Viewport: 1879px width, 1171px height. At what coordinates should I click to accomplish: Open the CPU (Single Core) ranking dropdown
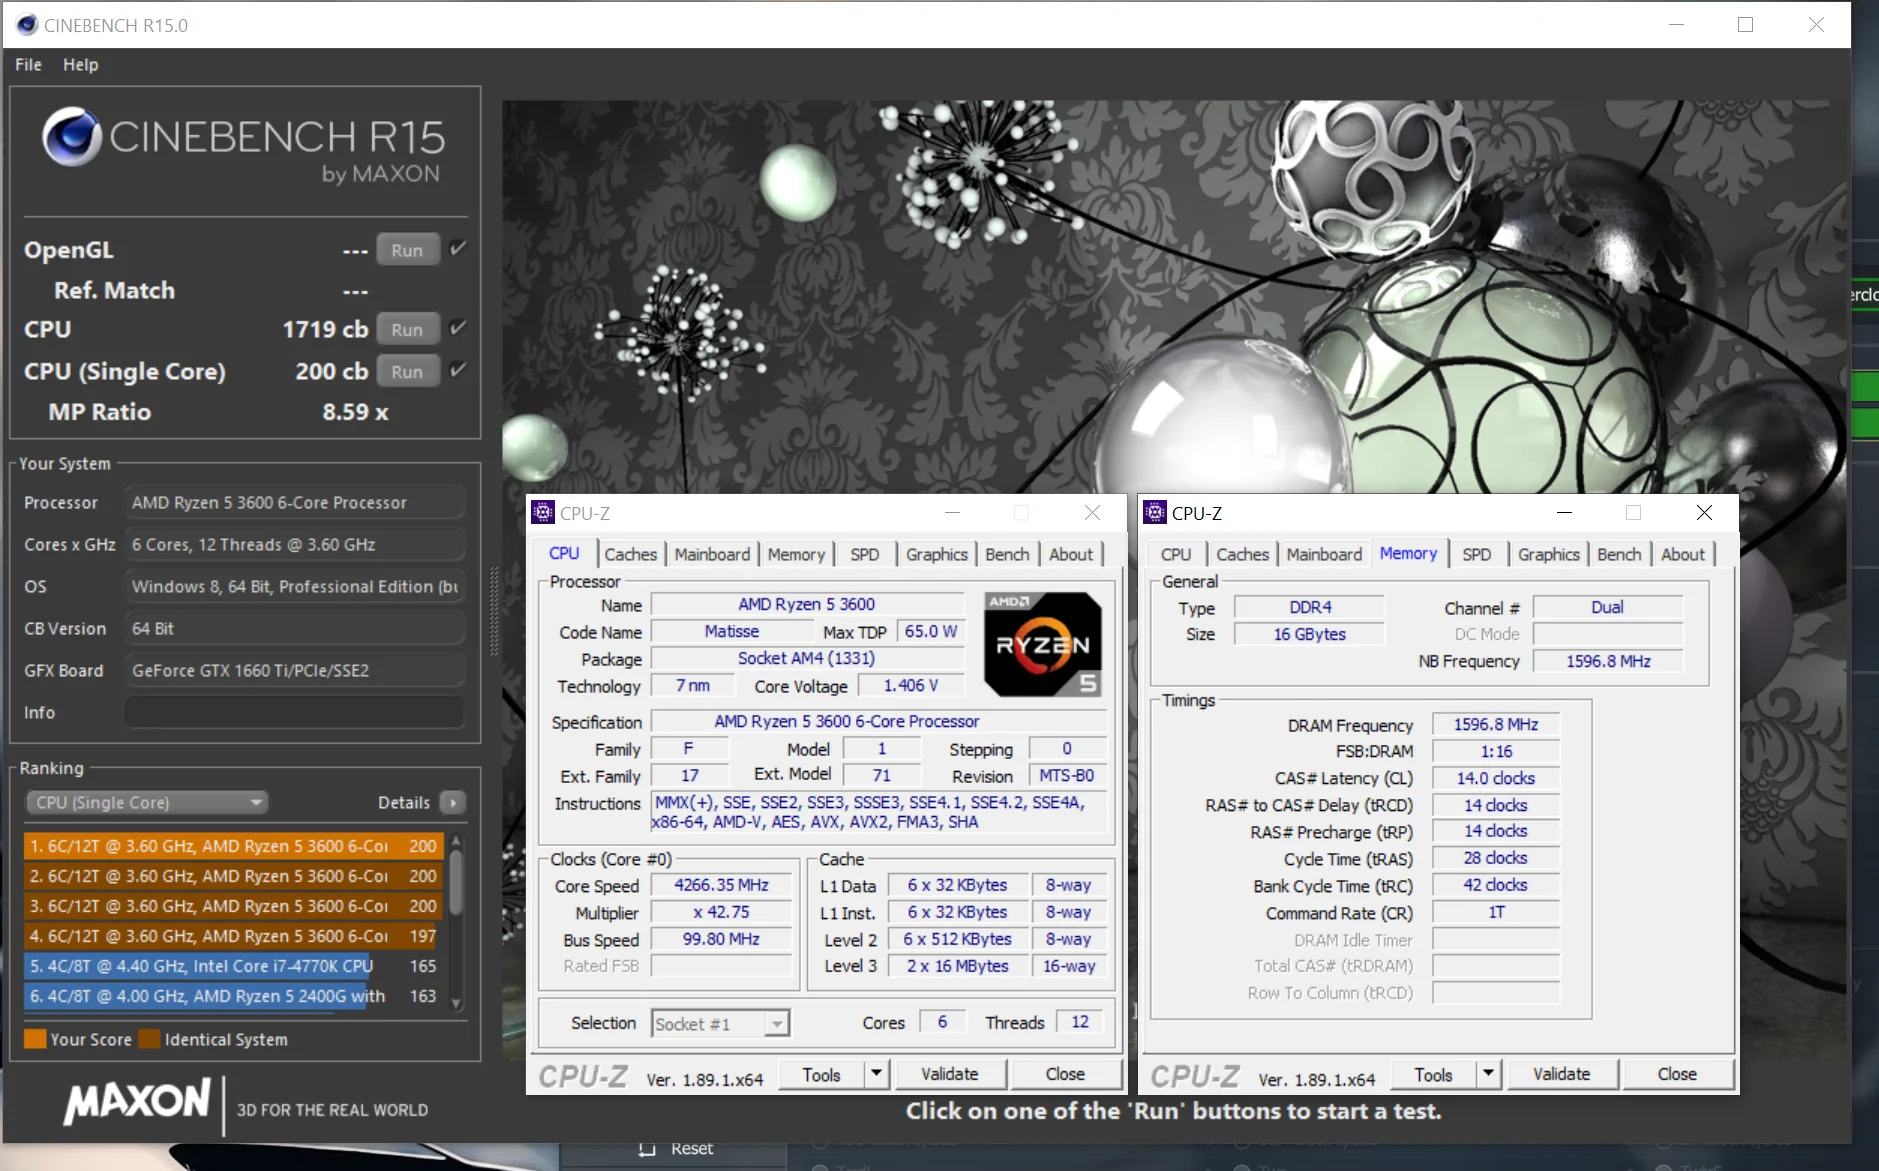147,803
